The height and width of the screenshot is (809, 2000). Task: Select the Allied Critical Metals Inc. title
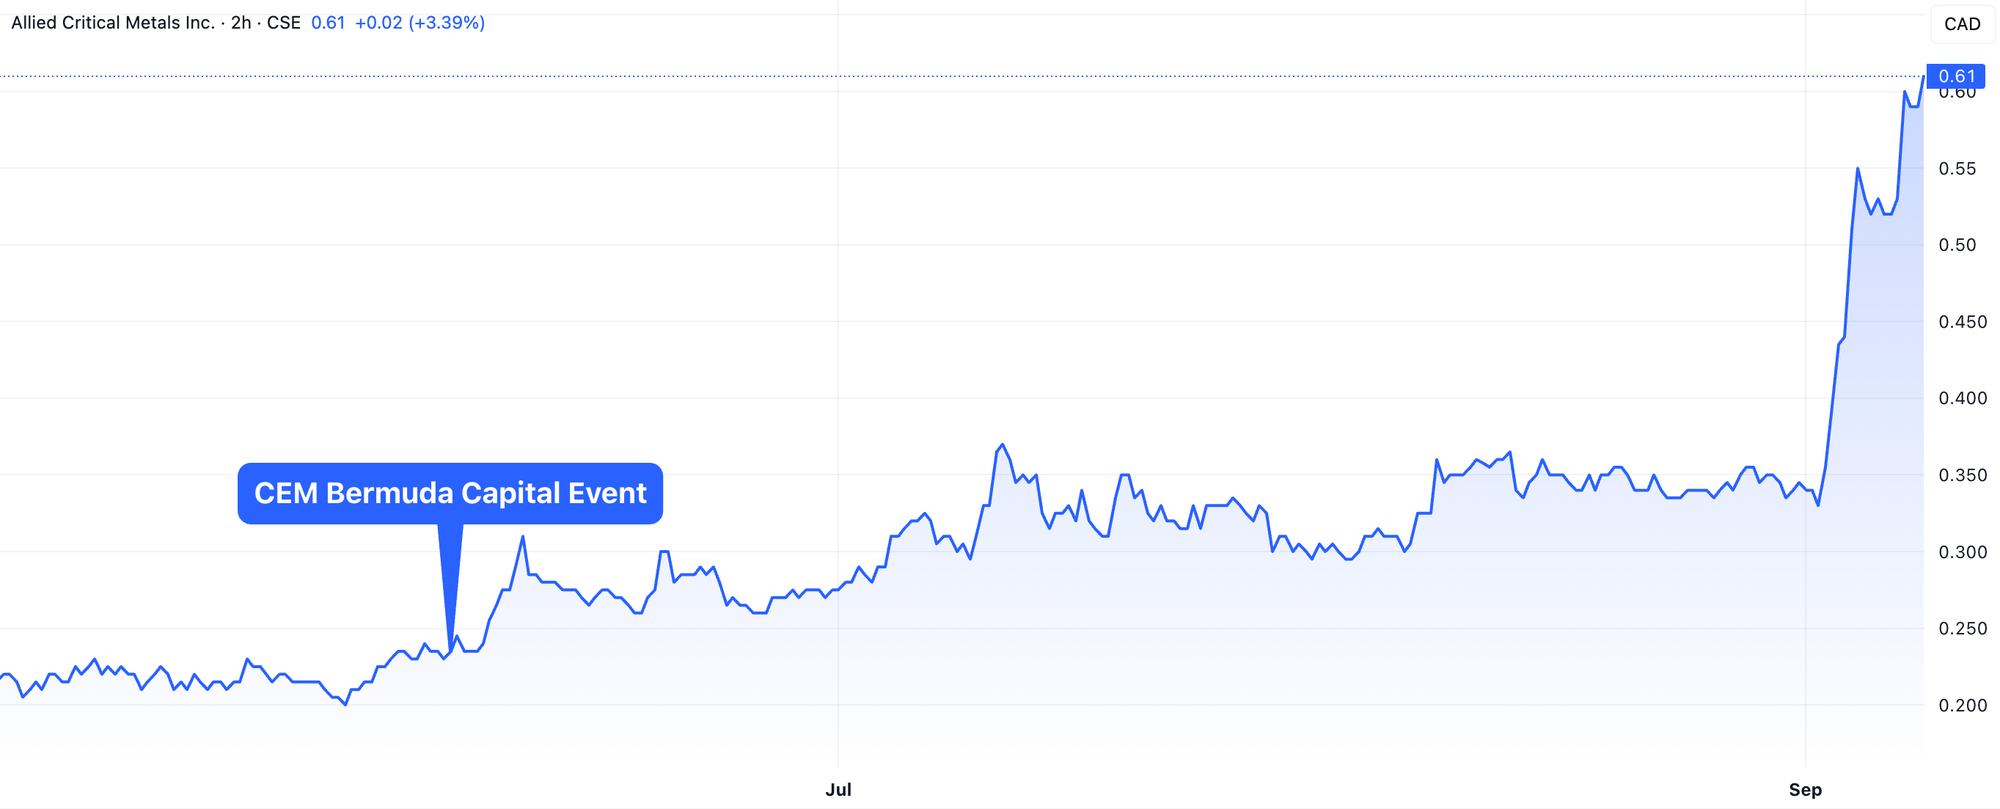pos(112,22)
